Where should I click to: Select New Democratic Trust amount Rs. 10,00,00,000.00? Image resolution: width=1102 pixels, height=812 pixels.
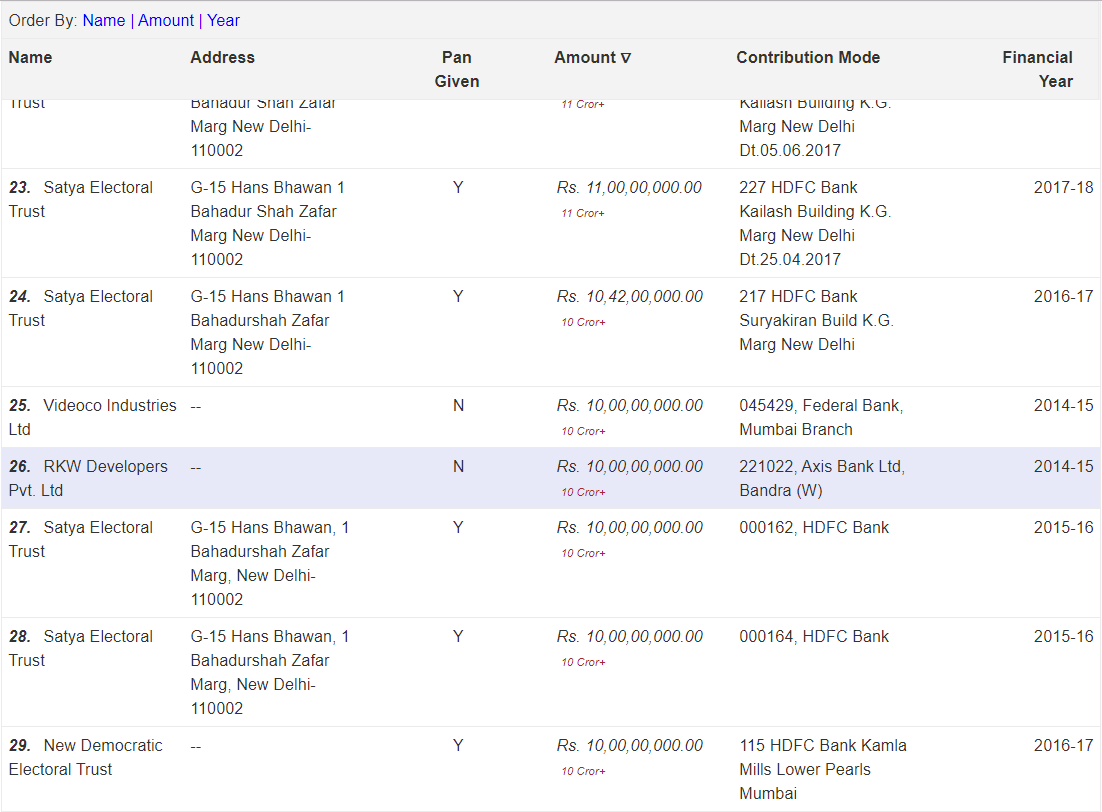pos(630,746)
